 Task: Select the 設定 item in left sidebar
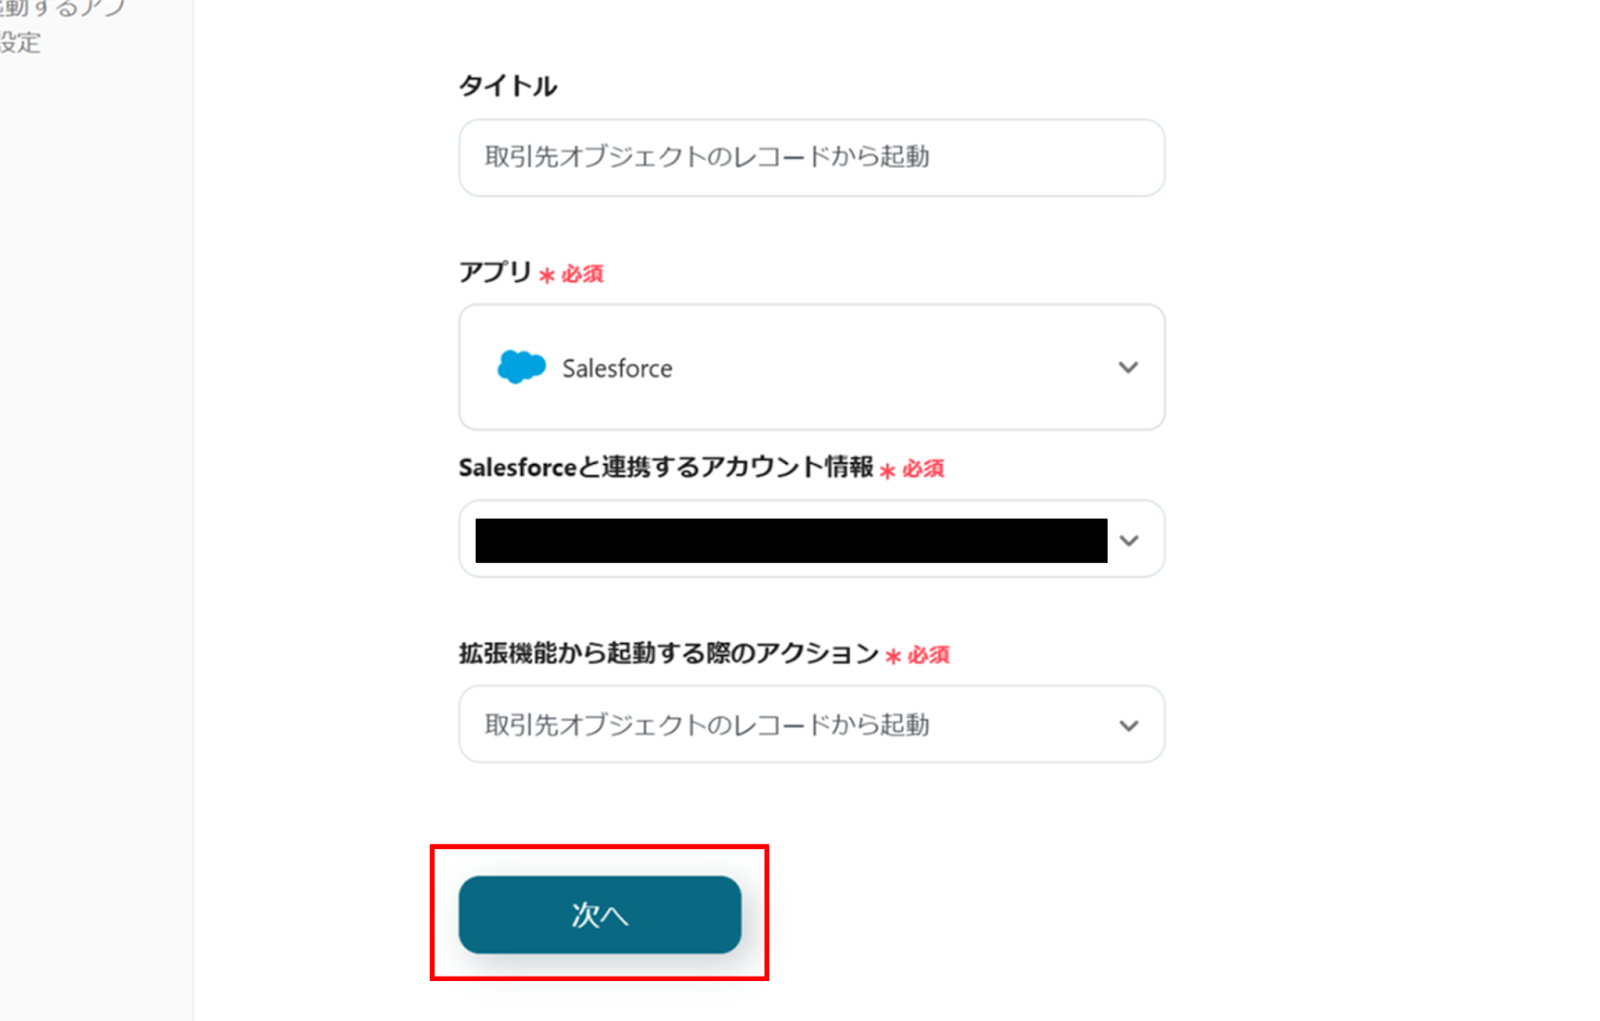(20, 43)
